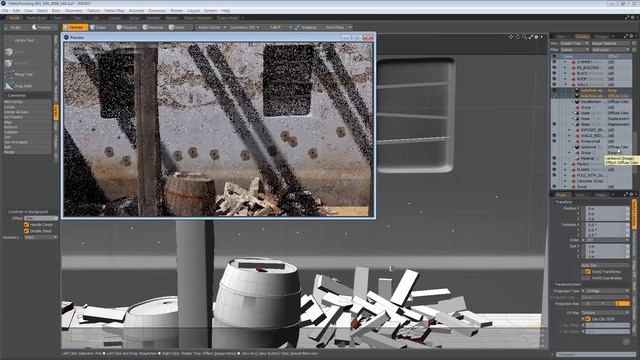640x360 pixels.
Task: Hide the BLACK layer via eye icon
Action: coord(554,73)
